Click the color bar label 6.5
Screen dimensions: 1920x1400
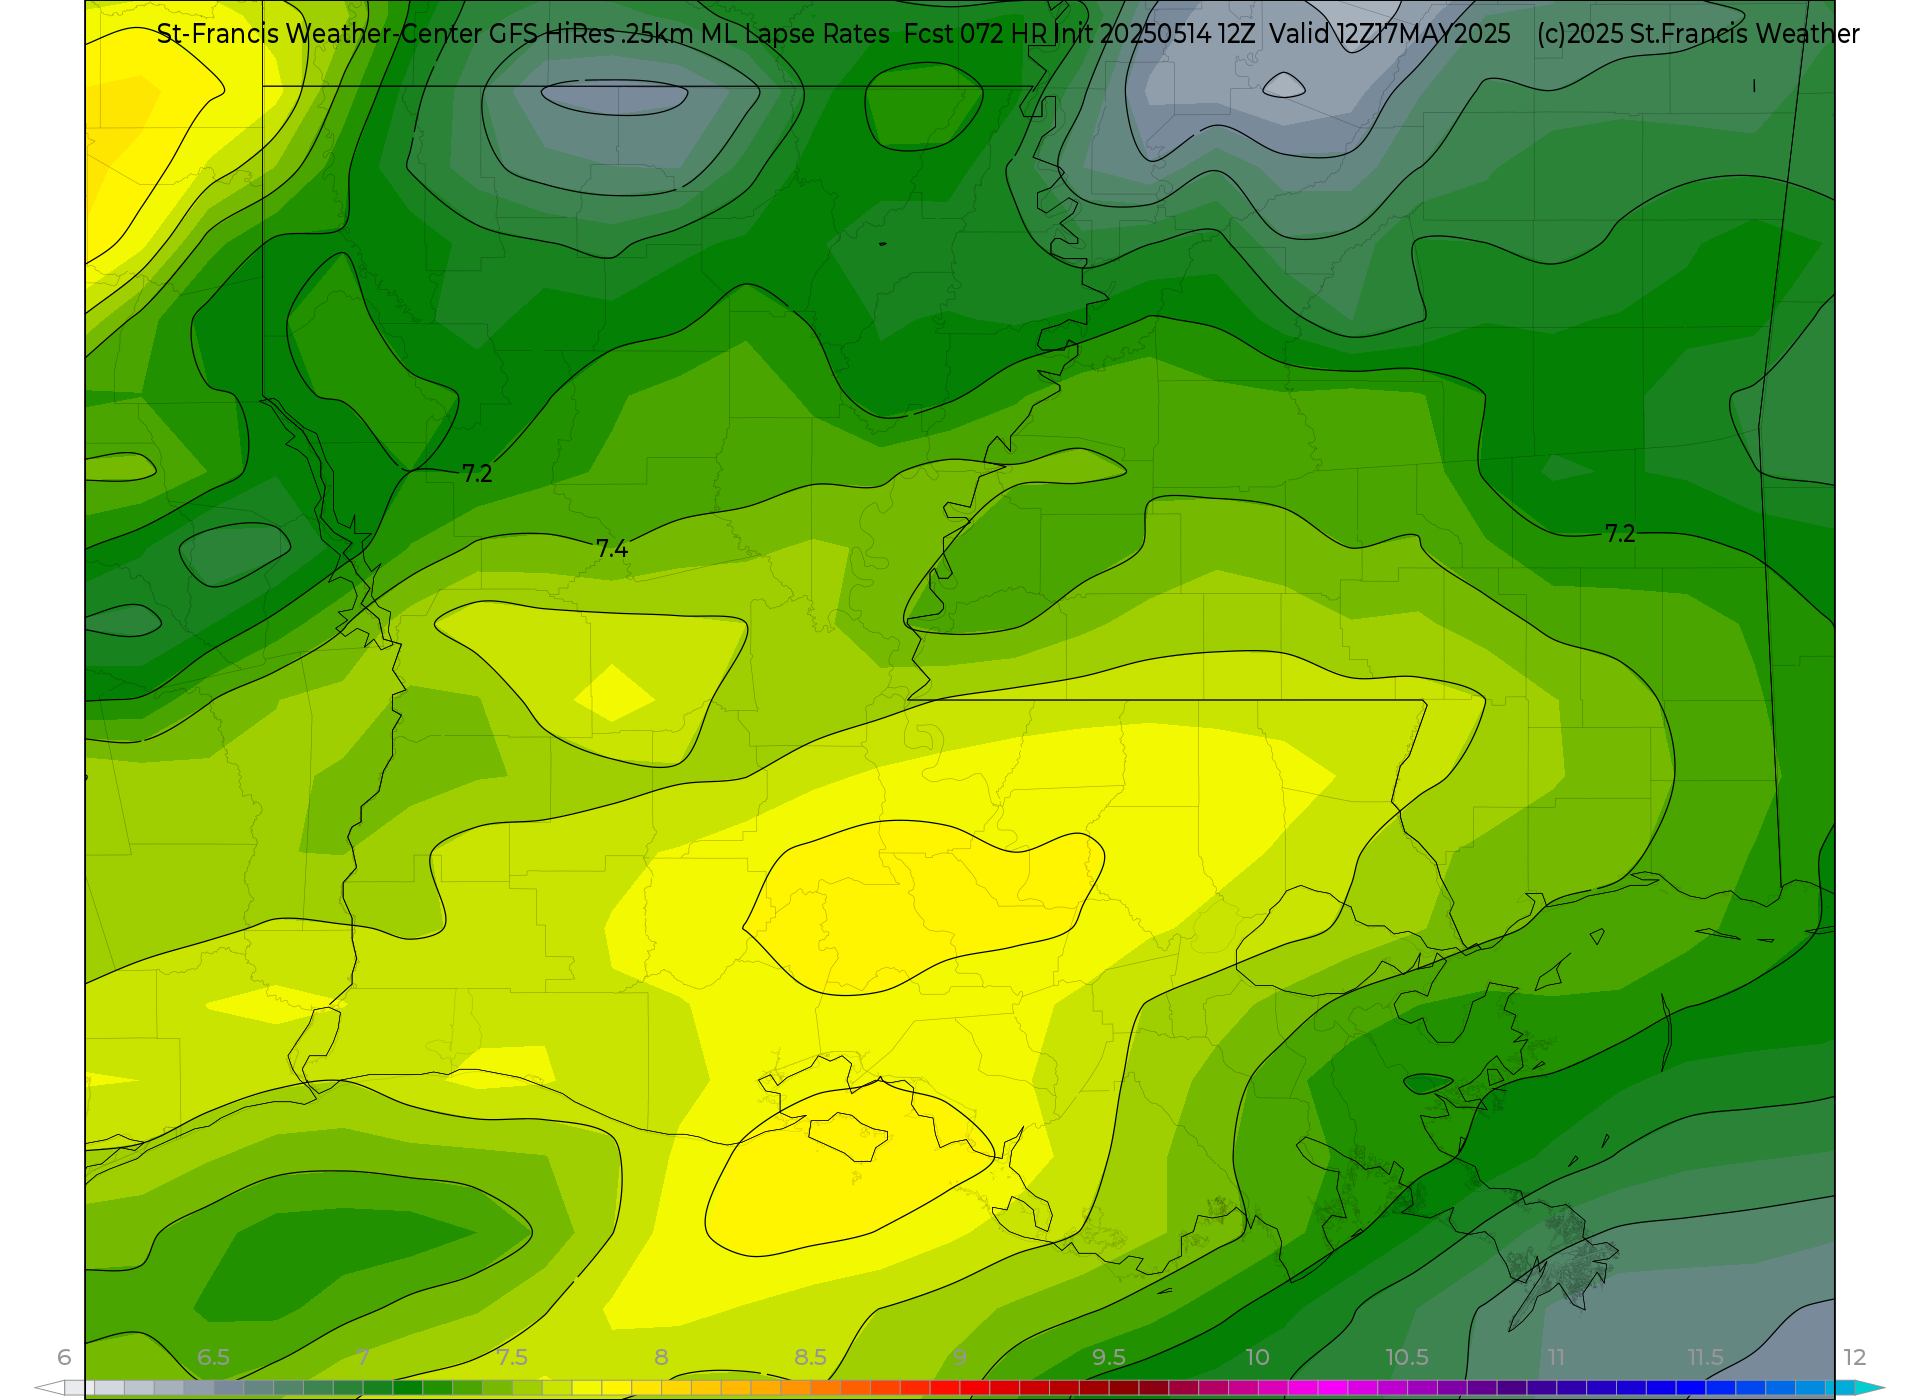tap(213, 1357)
